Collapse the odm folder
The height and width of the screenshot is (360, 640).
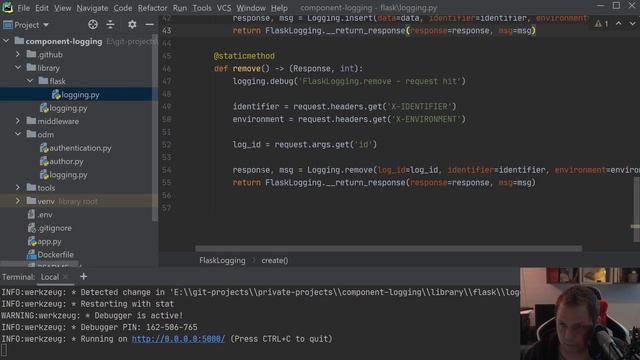coord(18,134)
